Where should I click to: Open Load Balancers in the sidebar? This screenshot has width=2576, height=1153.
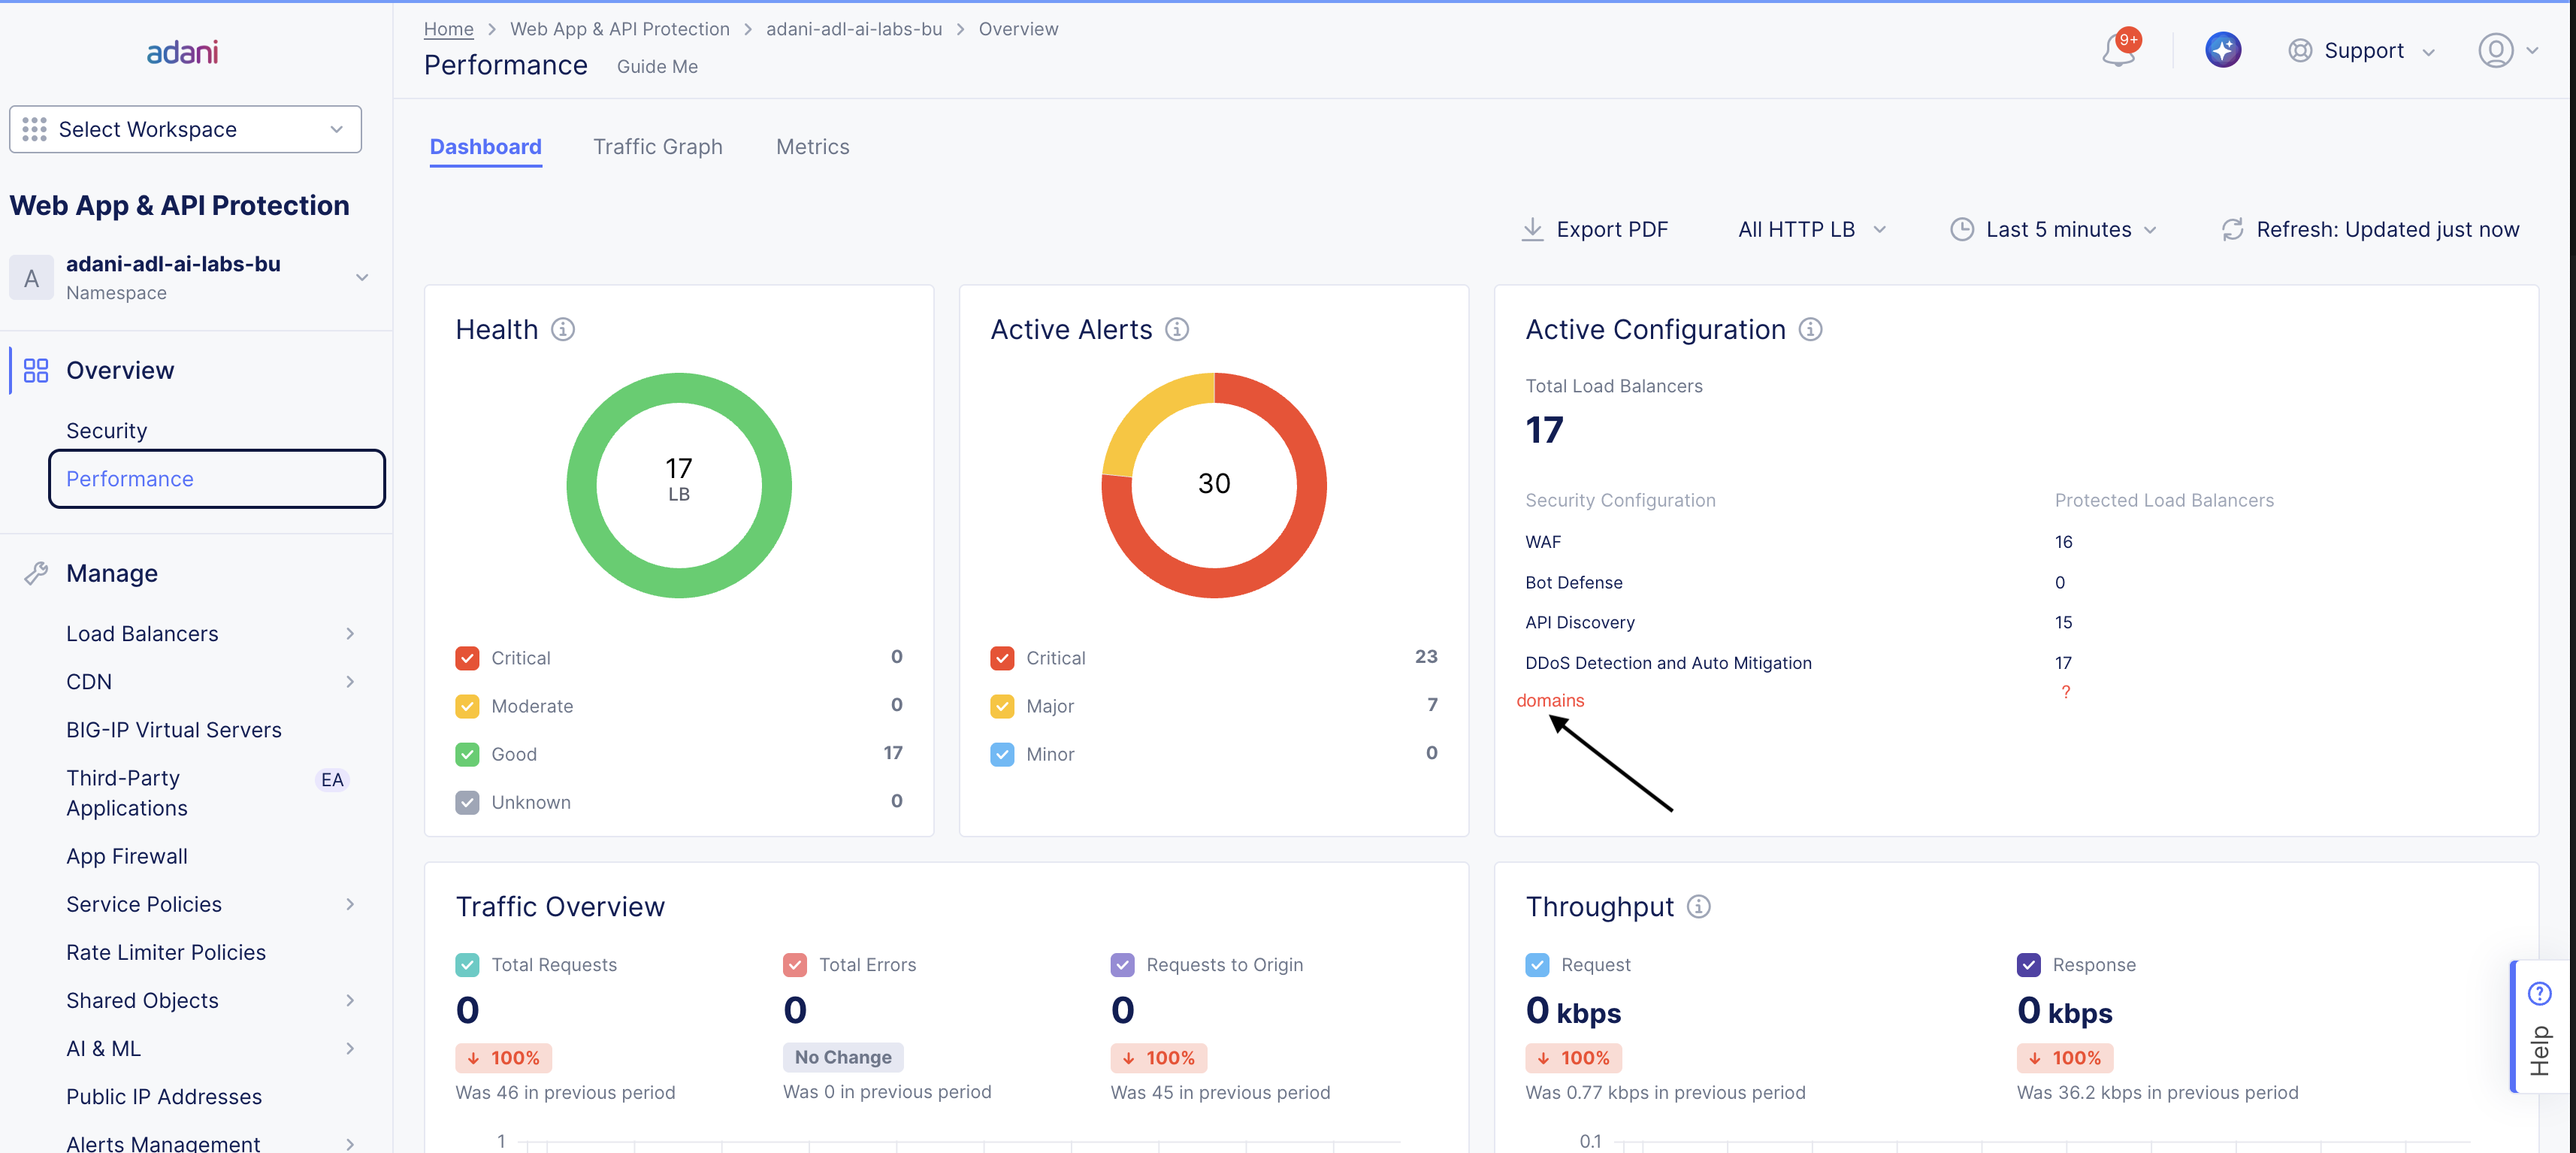(142, 634)
